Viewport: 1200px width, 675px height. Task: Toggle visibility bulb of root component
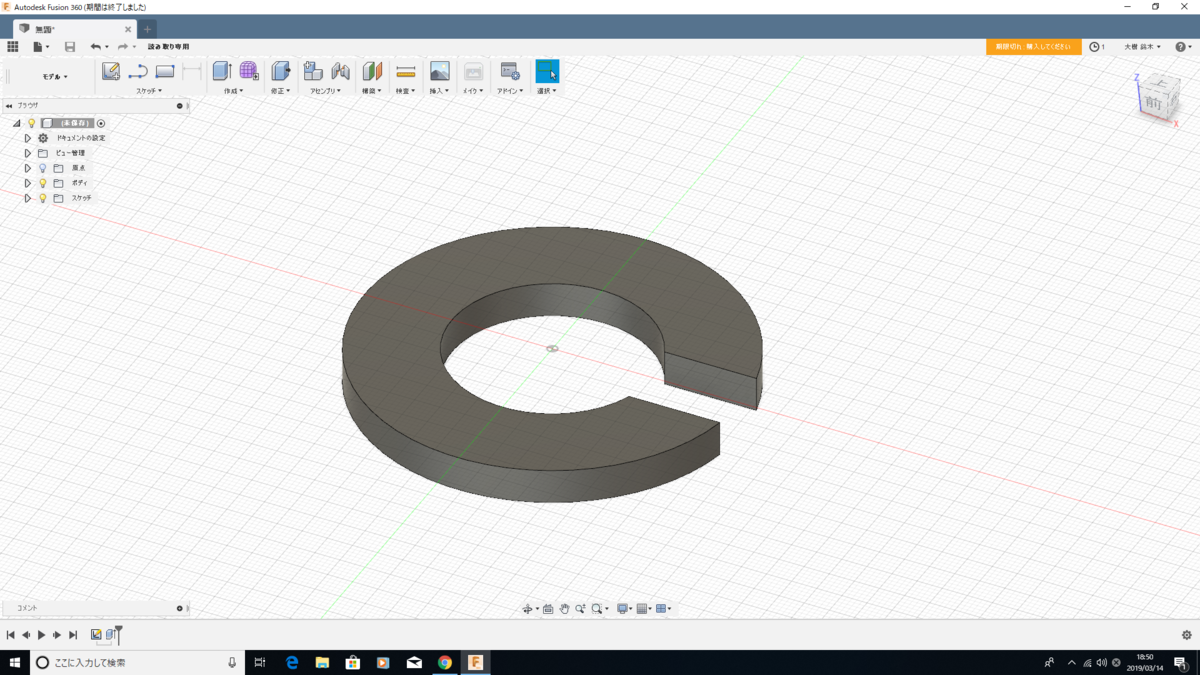click(31, 123)
